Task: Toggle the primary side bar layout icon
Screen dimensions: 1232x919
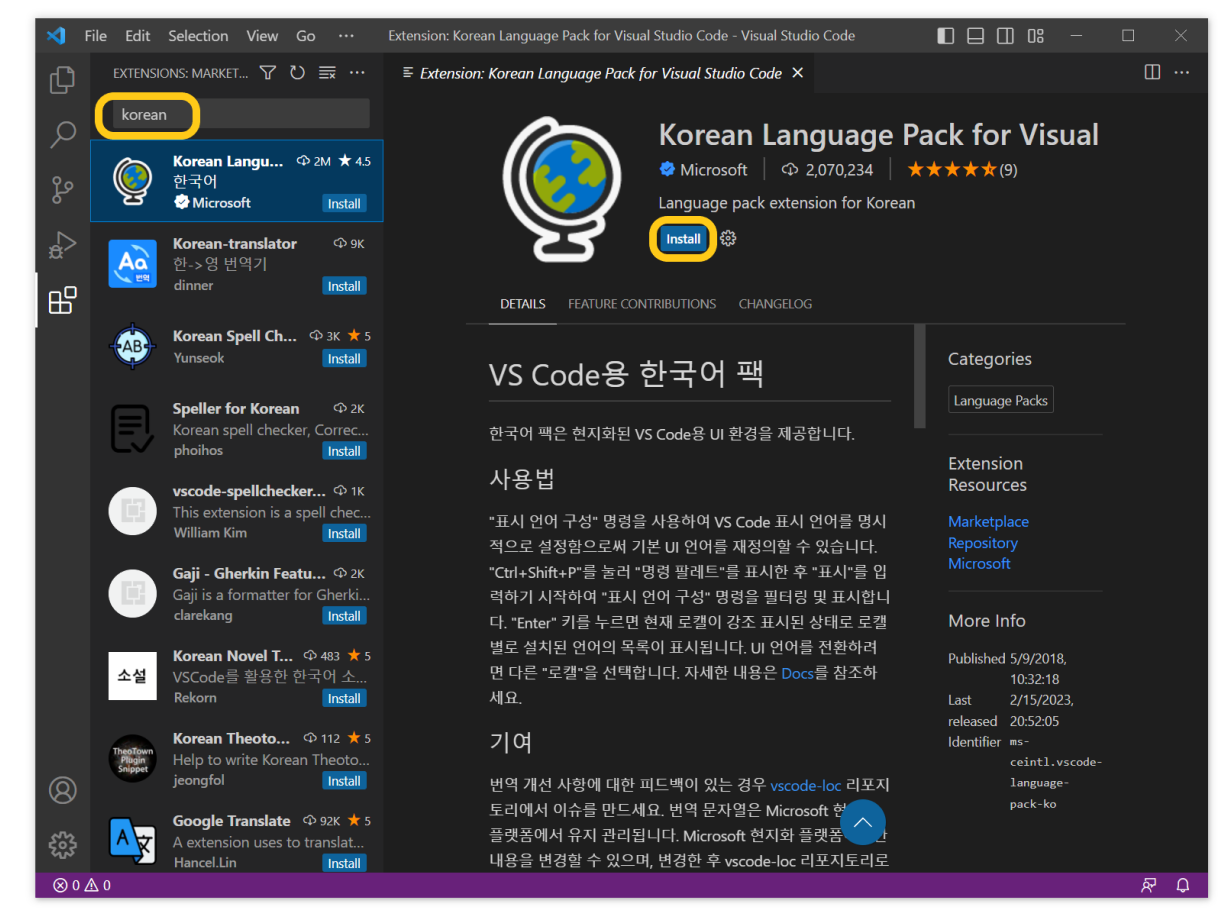Action: pyautogui.click(x=946, y=36)
